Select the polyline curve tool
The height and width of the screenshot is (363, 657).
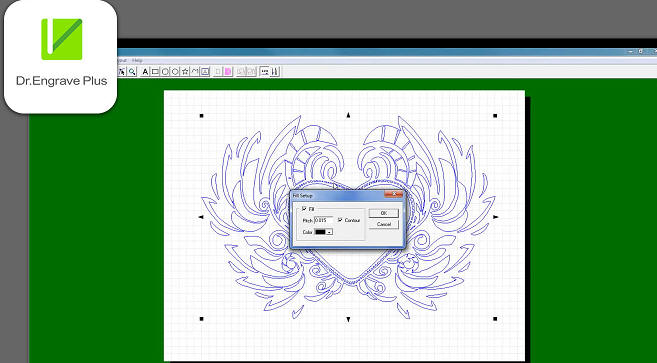coord(195,72)
